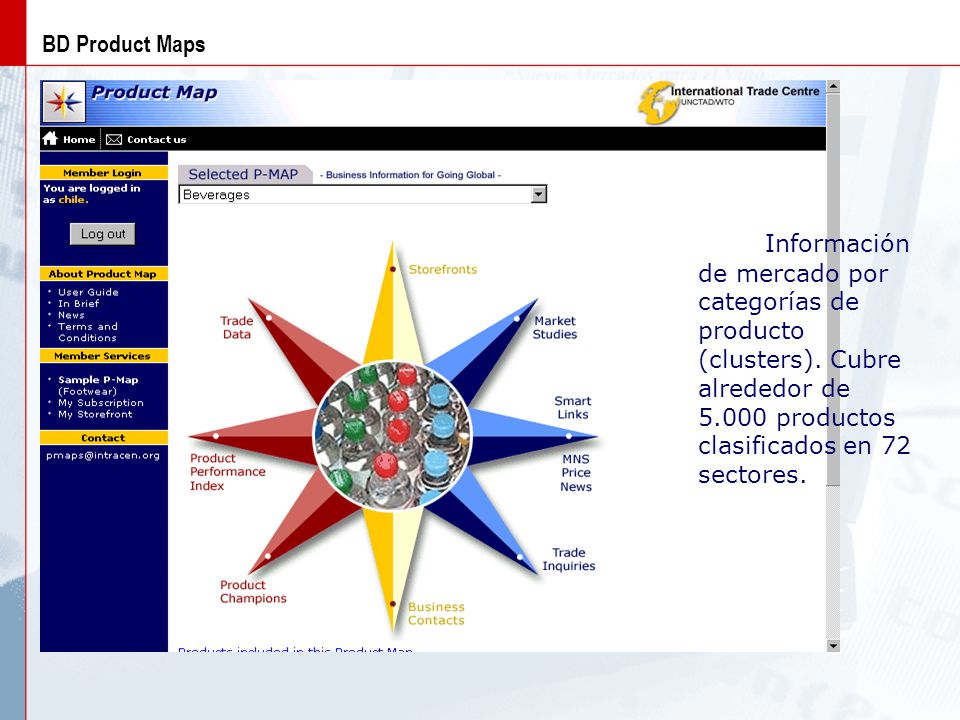Click the bottled beverages center image
Screen dimensions: 960x720
(392, 435)
